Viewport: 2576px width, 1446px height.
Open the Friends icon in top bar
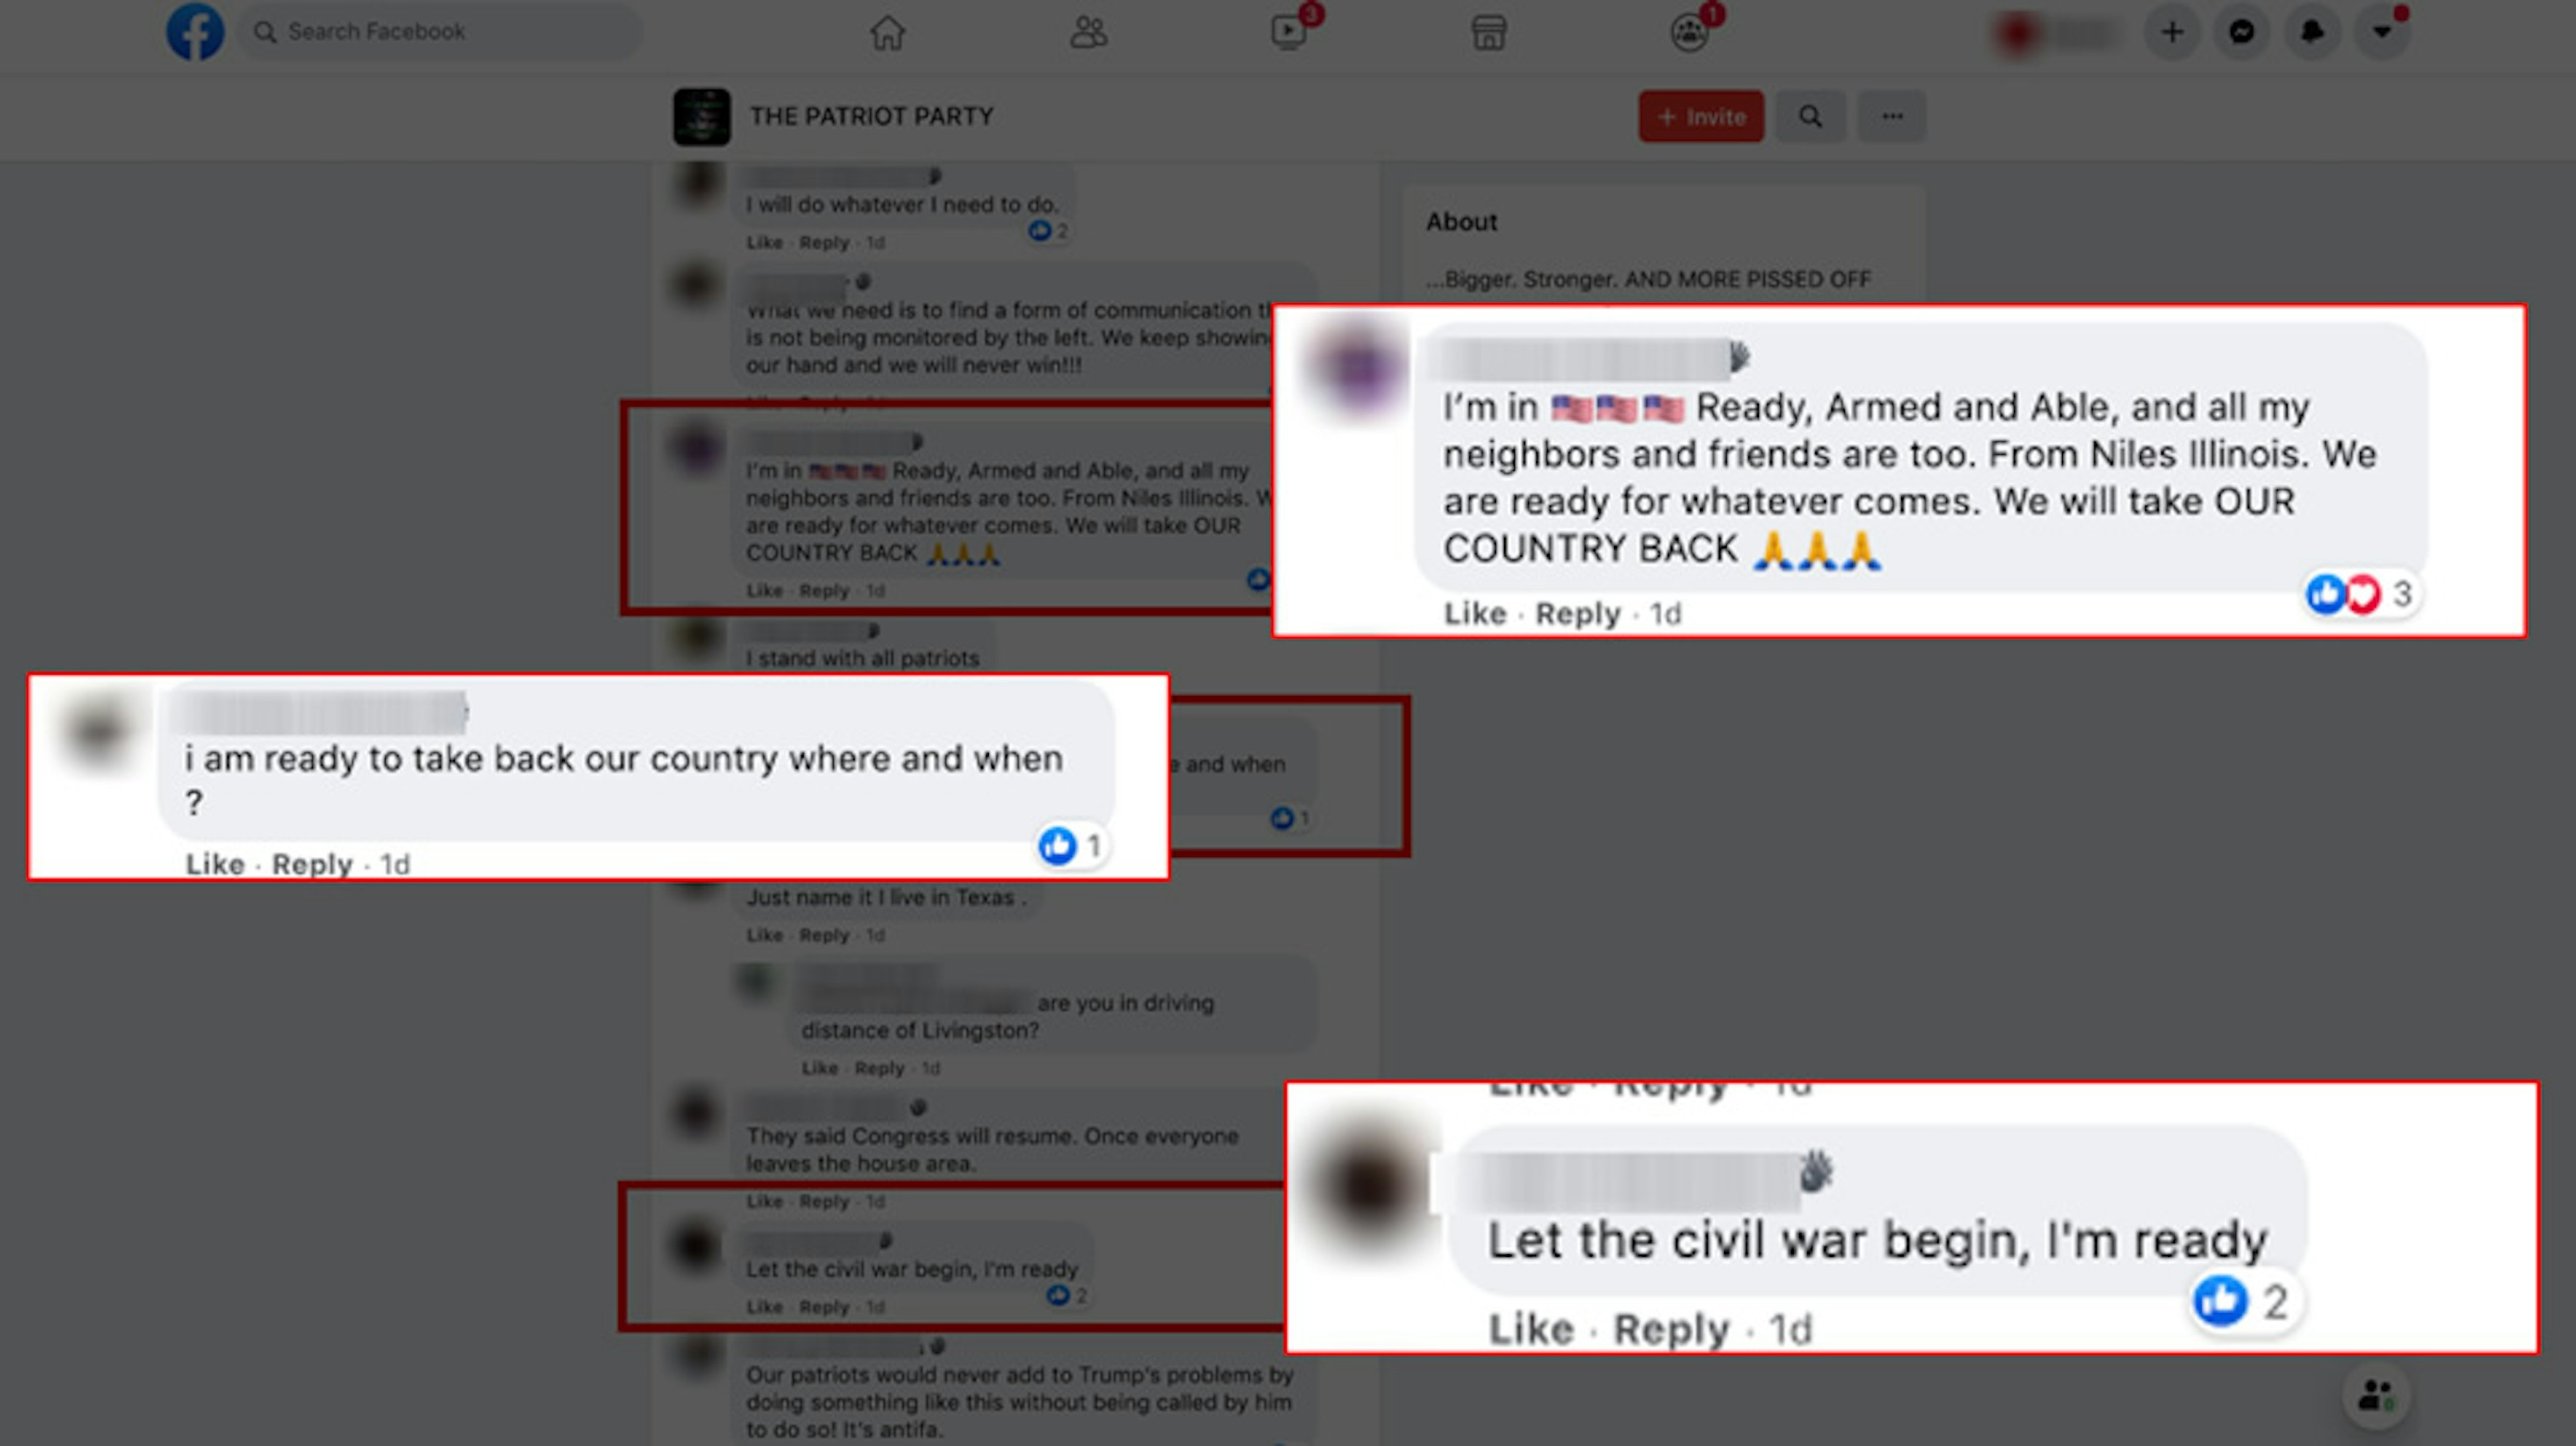[x=1088, y=32]
